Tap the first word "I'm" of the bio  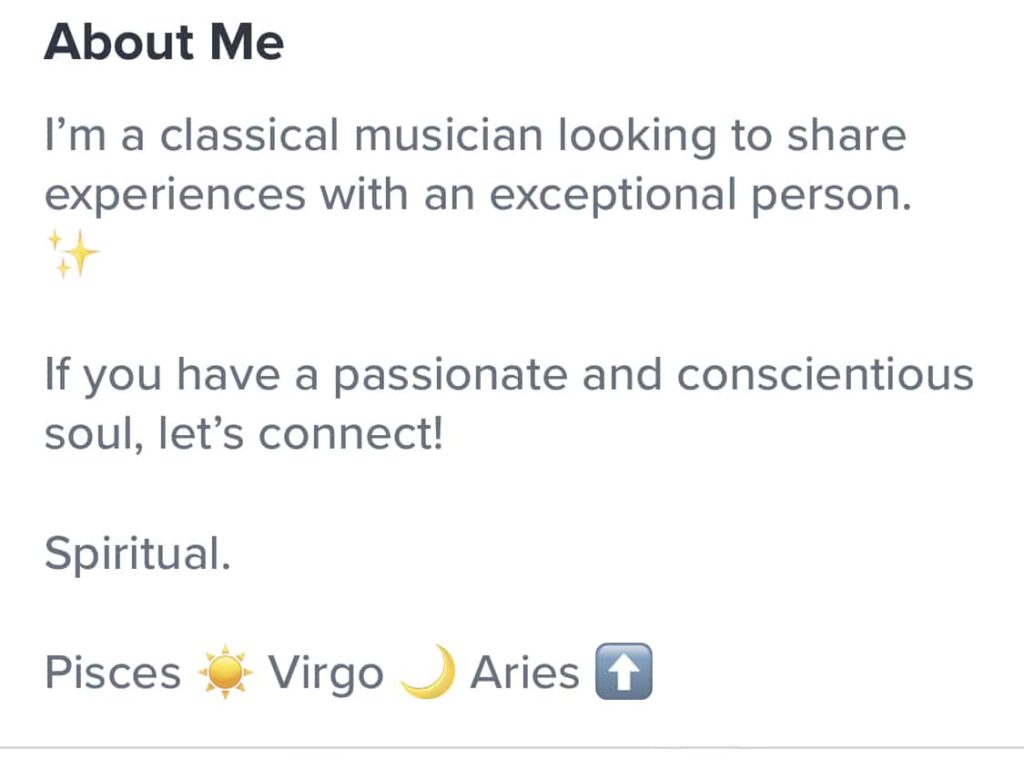[x=75, y=136]
